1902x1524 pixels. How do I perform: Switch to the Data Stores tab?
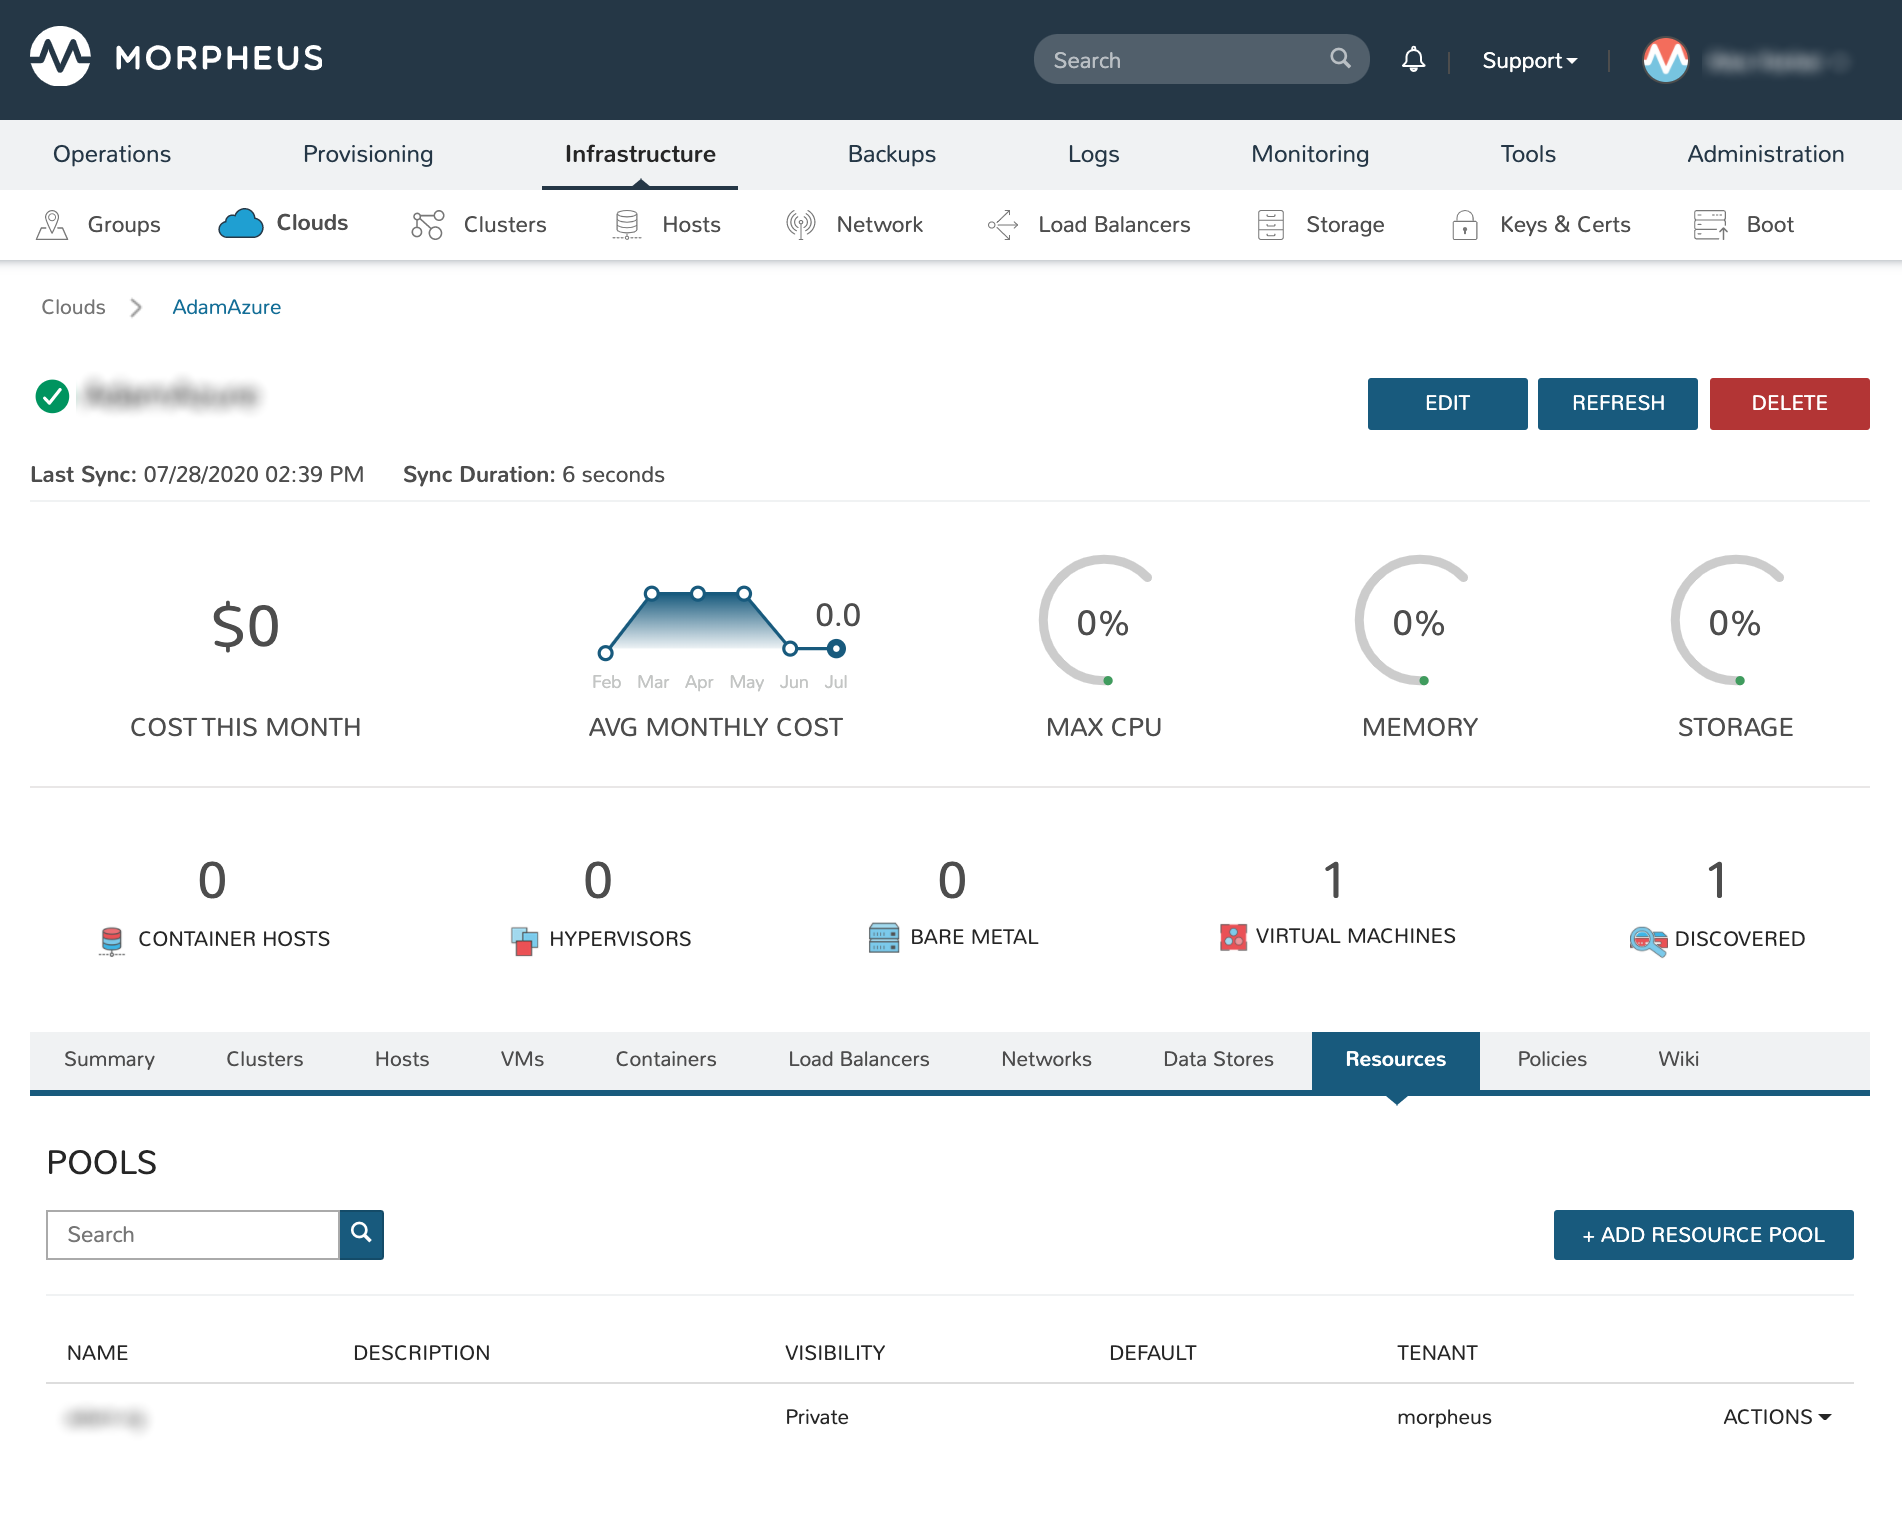1217,1059
